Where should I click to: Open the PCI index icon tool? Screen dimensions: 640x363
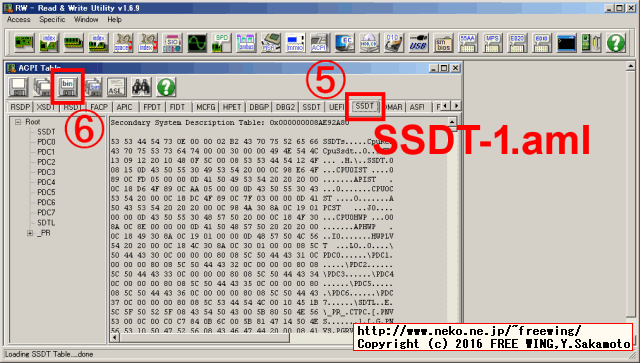point(49,42)
